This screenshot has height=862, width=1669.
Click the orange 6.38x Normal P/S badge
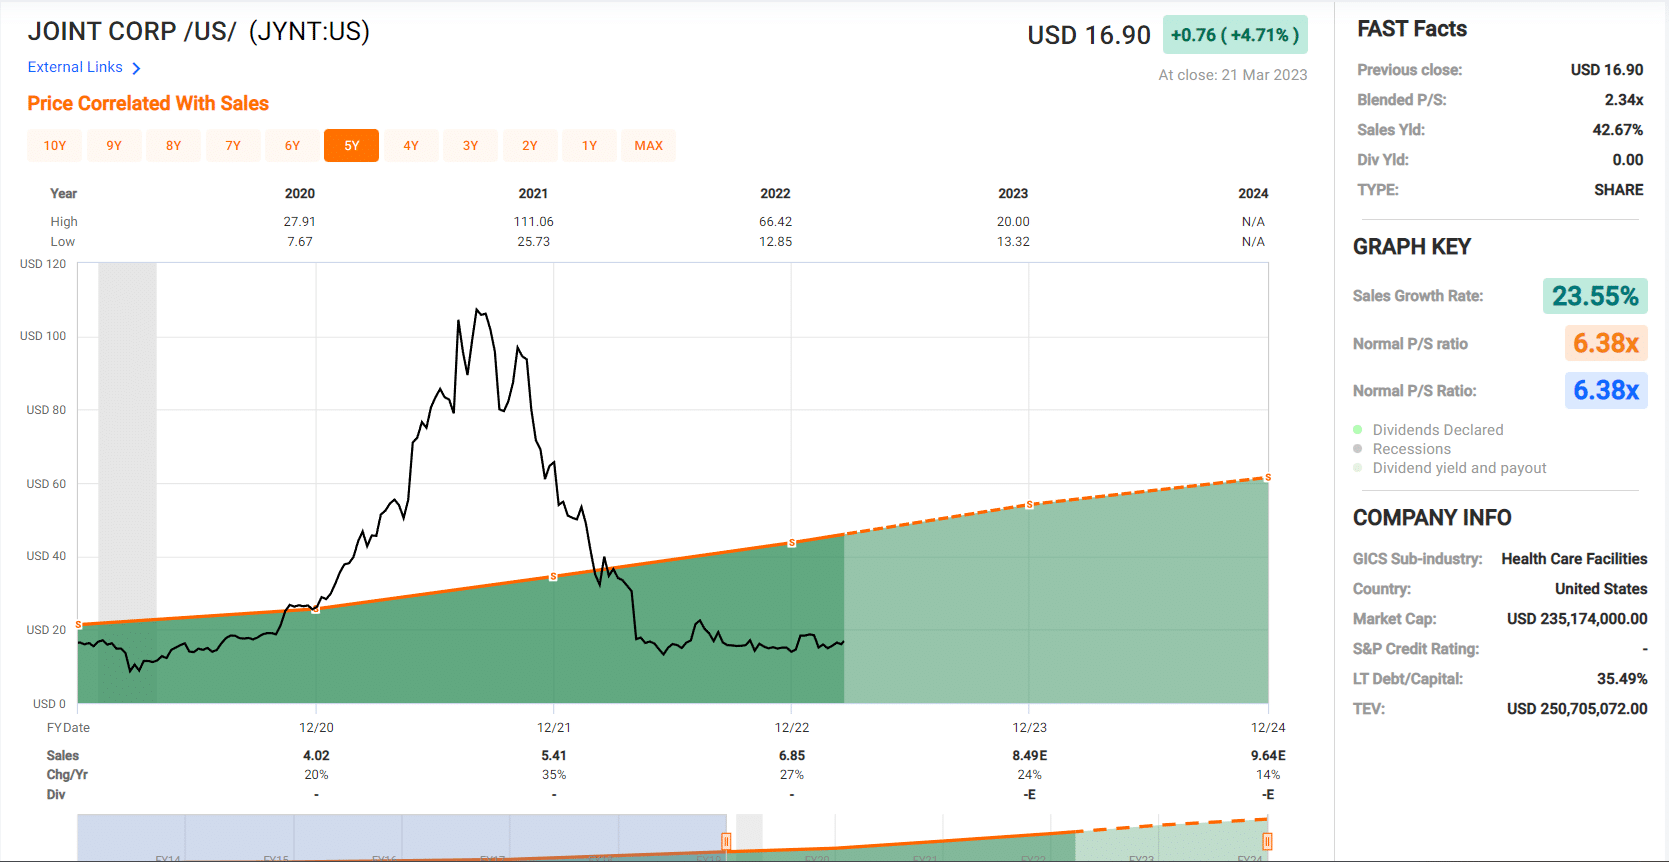(x=1606, y=343)
